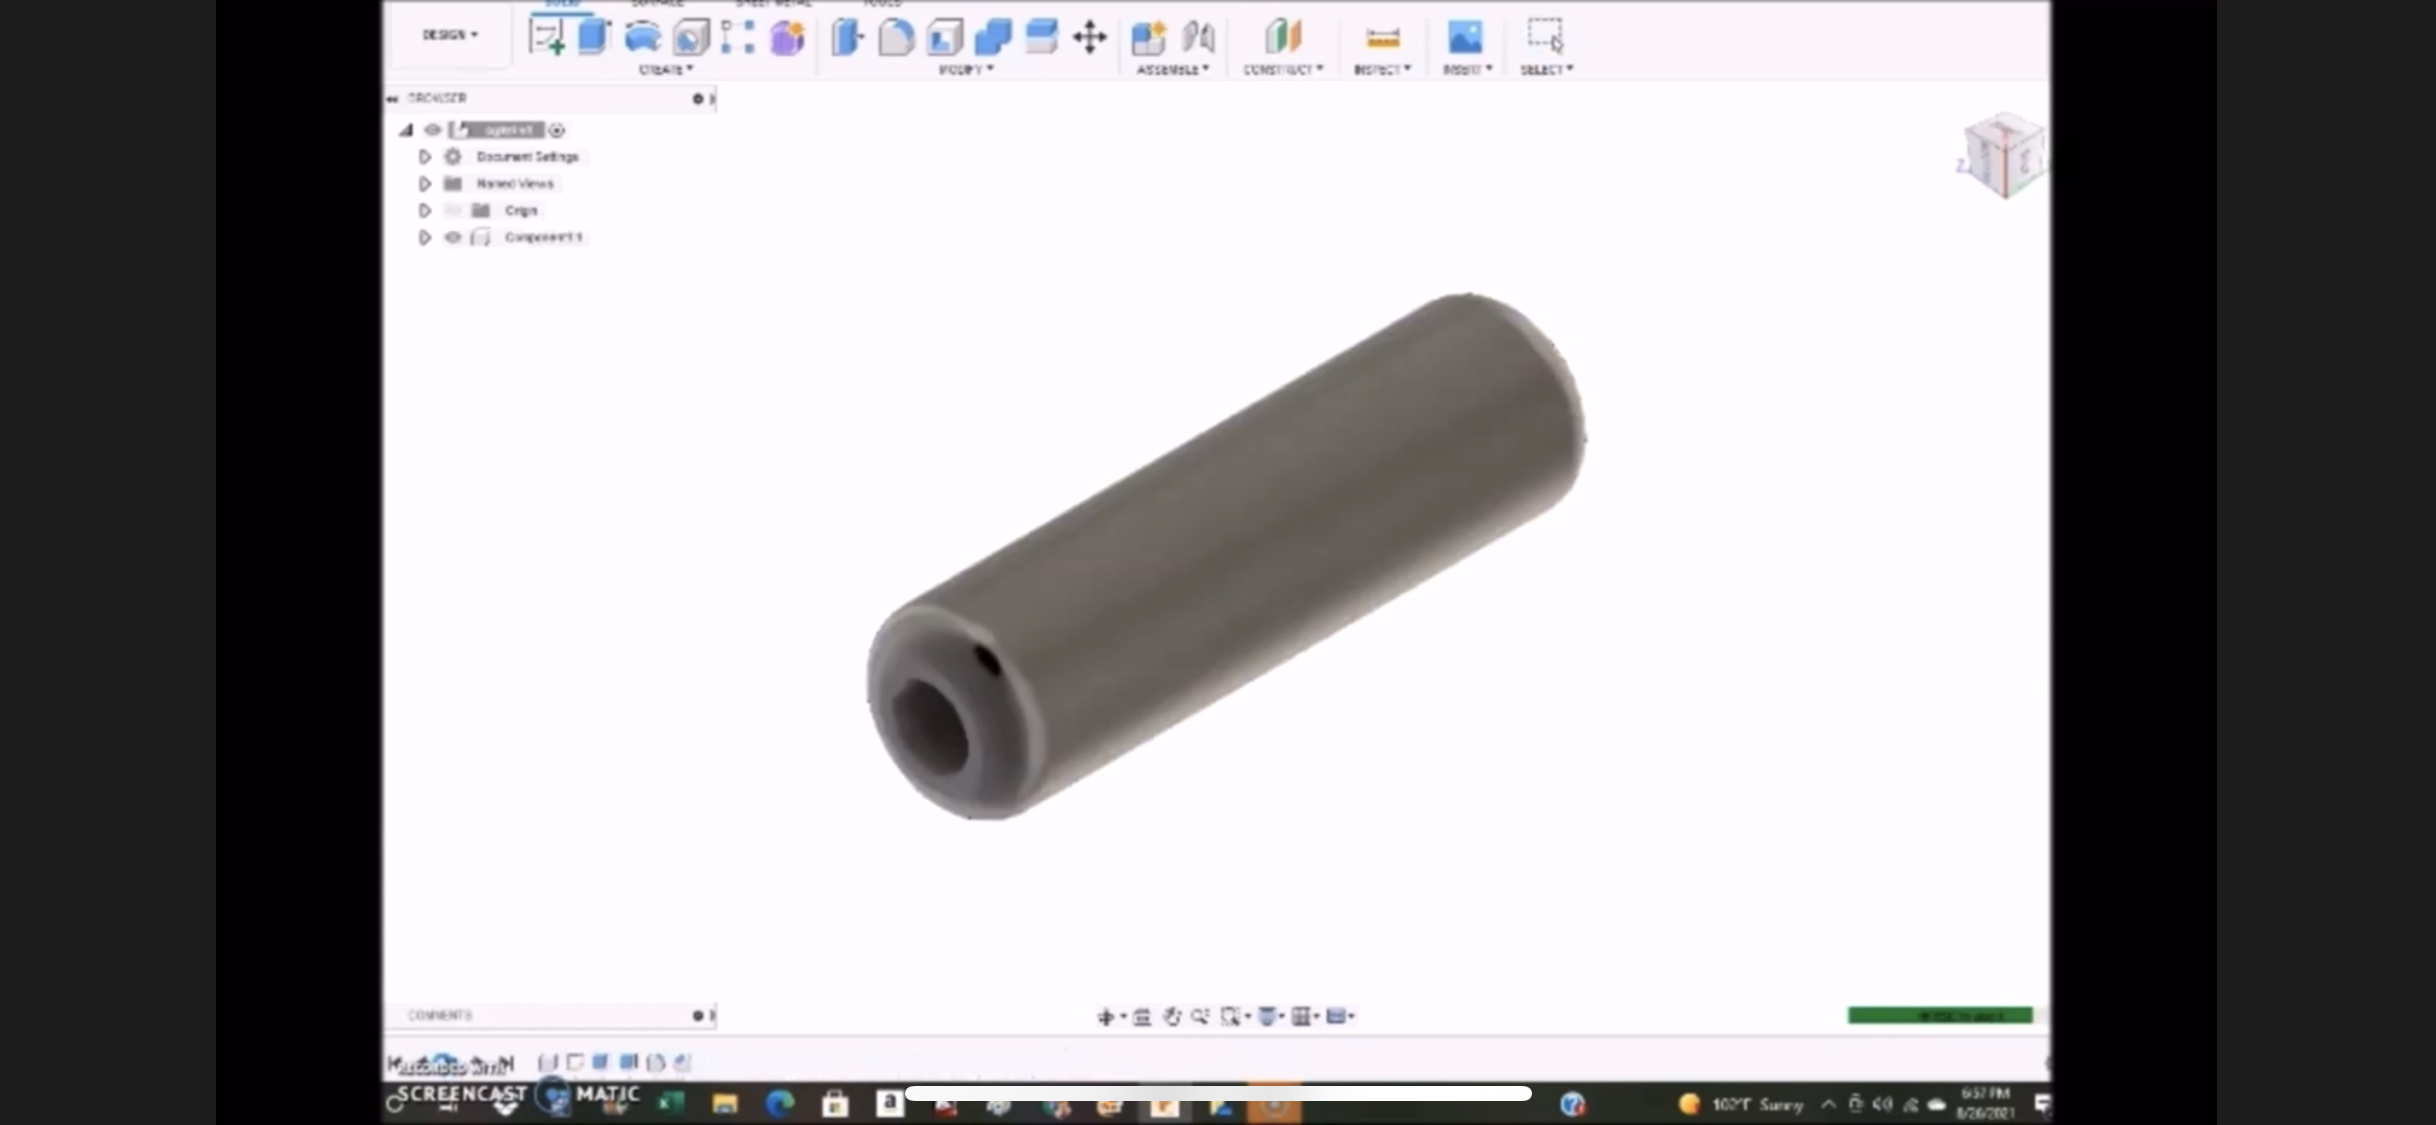Toggle visibility eye of Origin folder

[x=453, y=210]
